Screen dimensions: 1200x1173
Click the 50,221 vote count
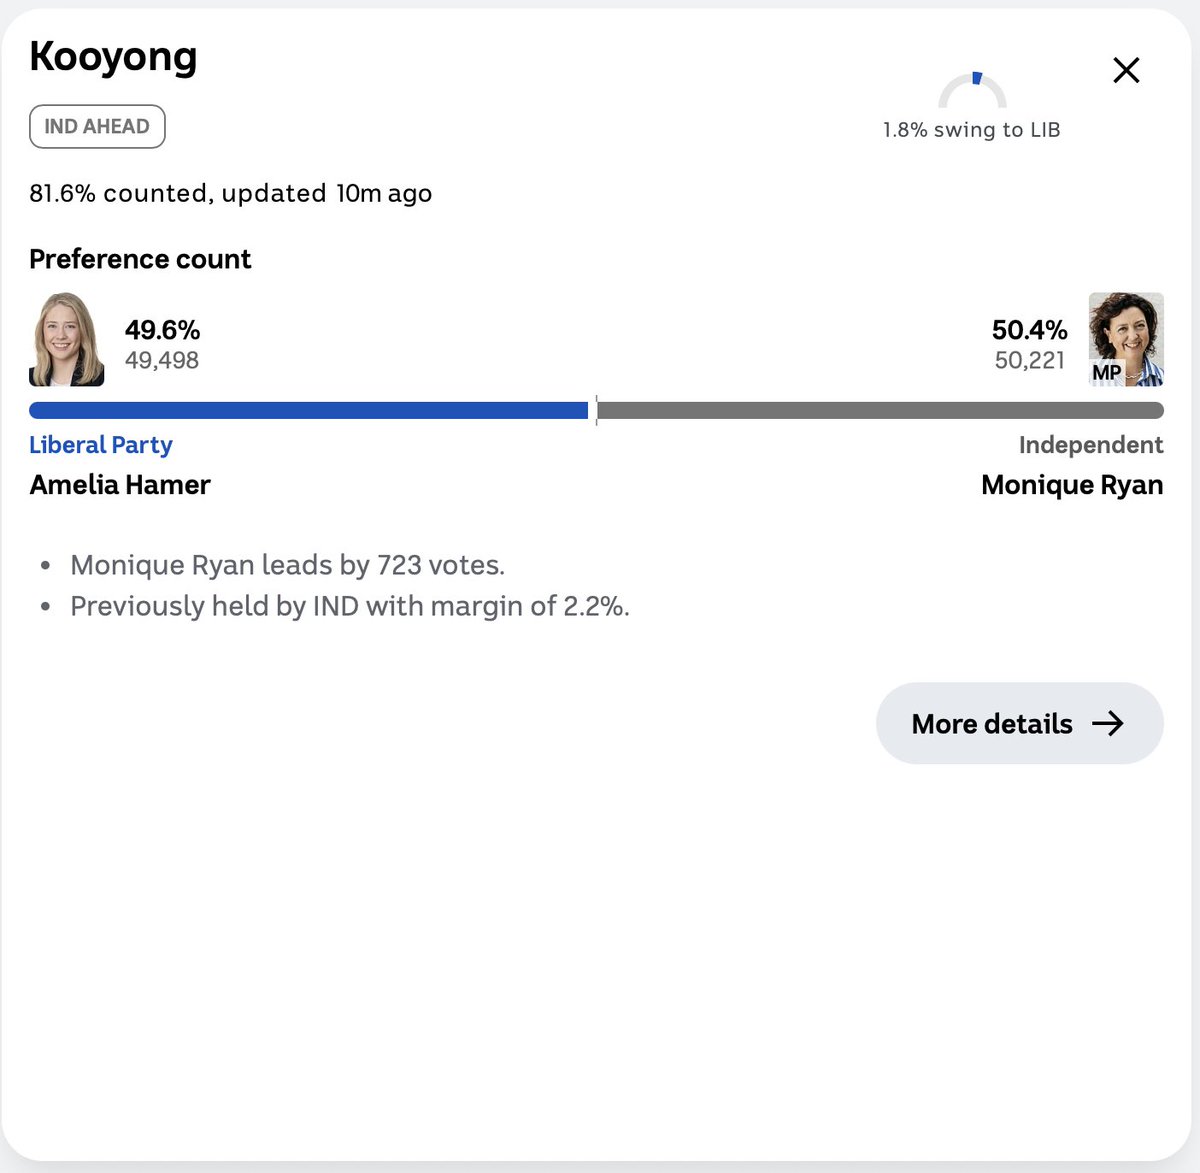[1030, 360]
